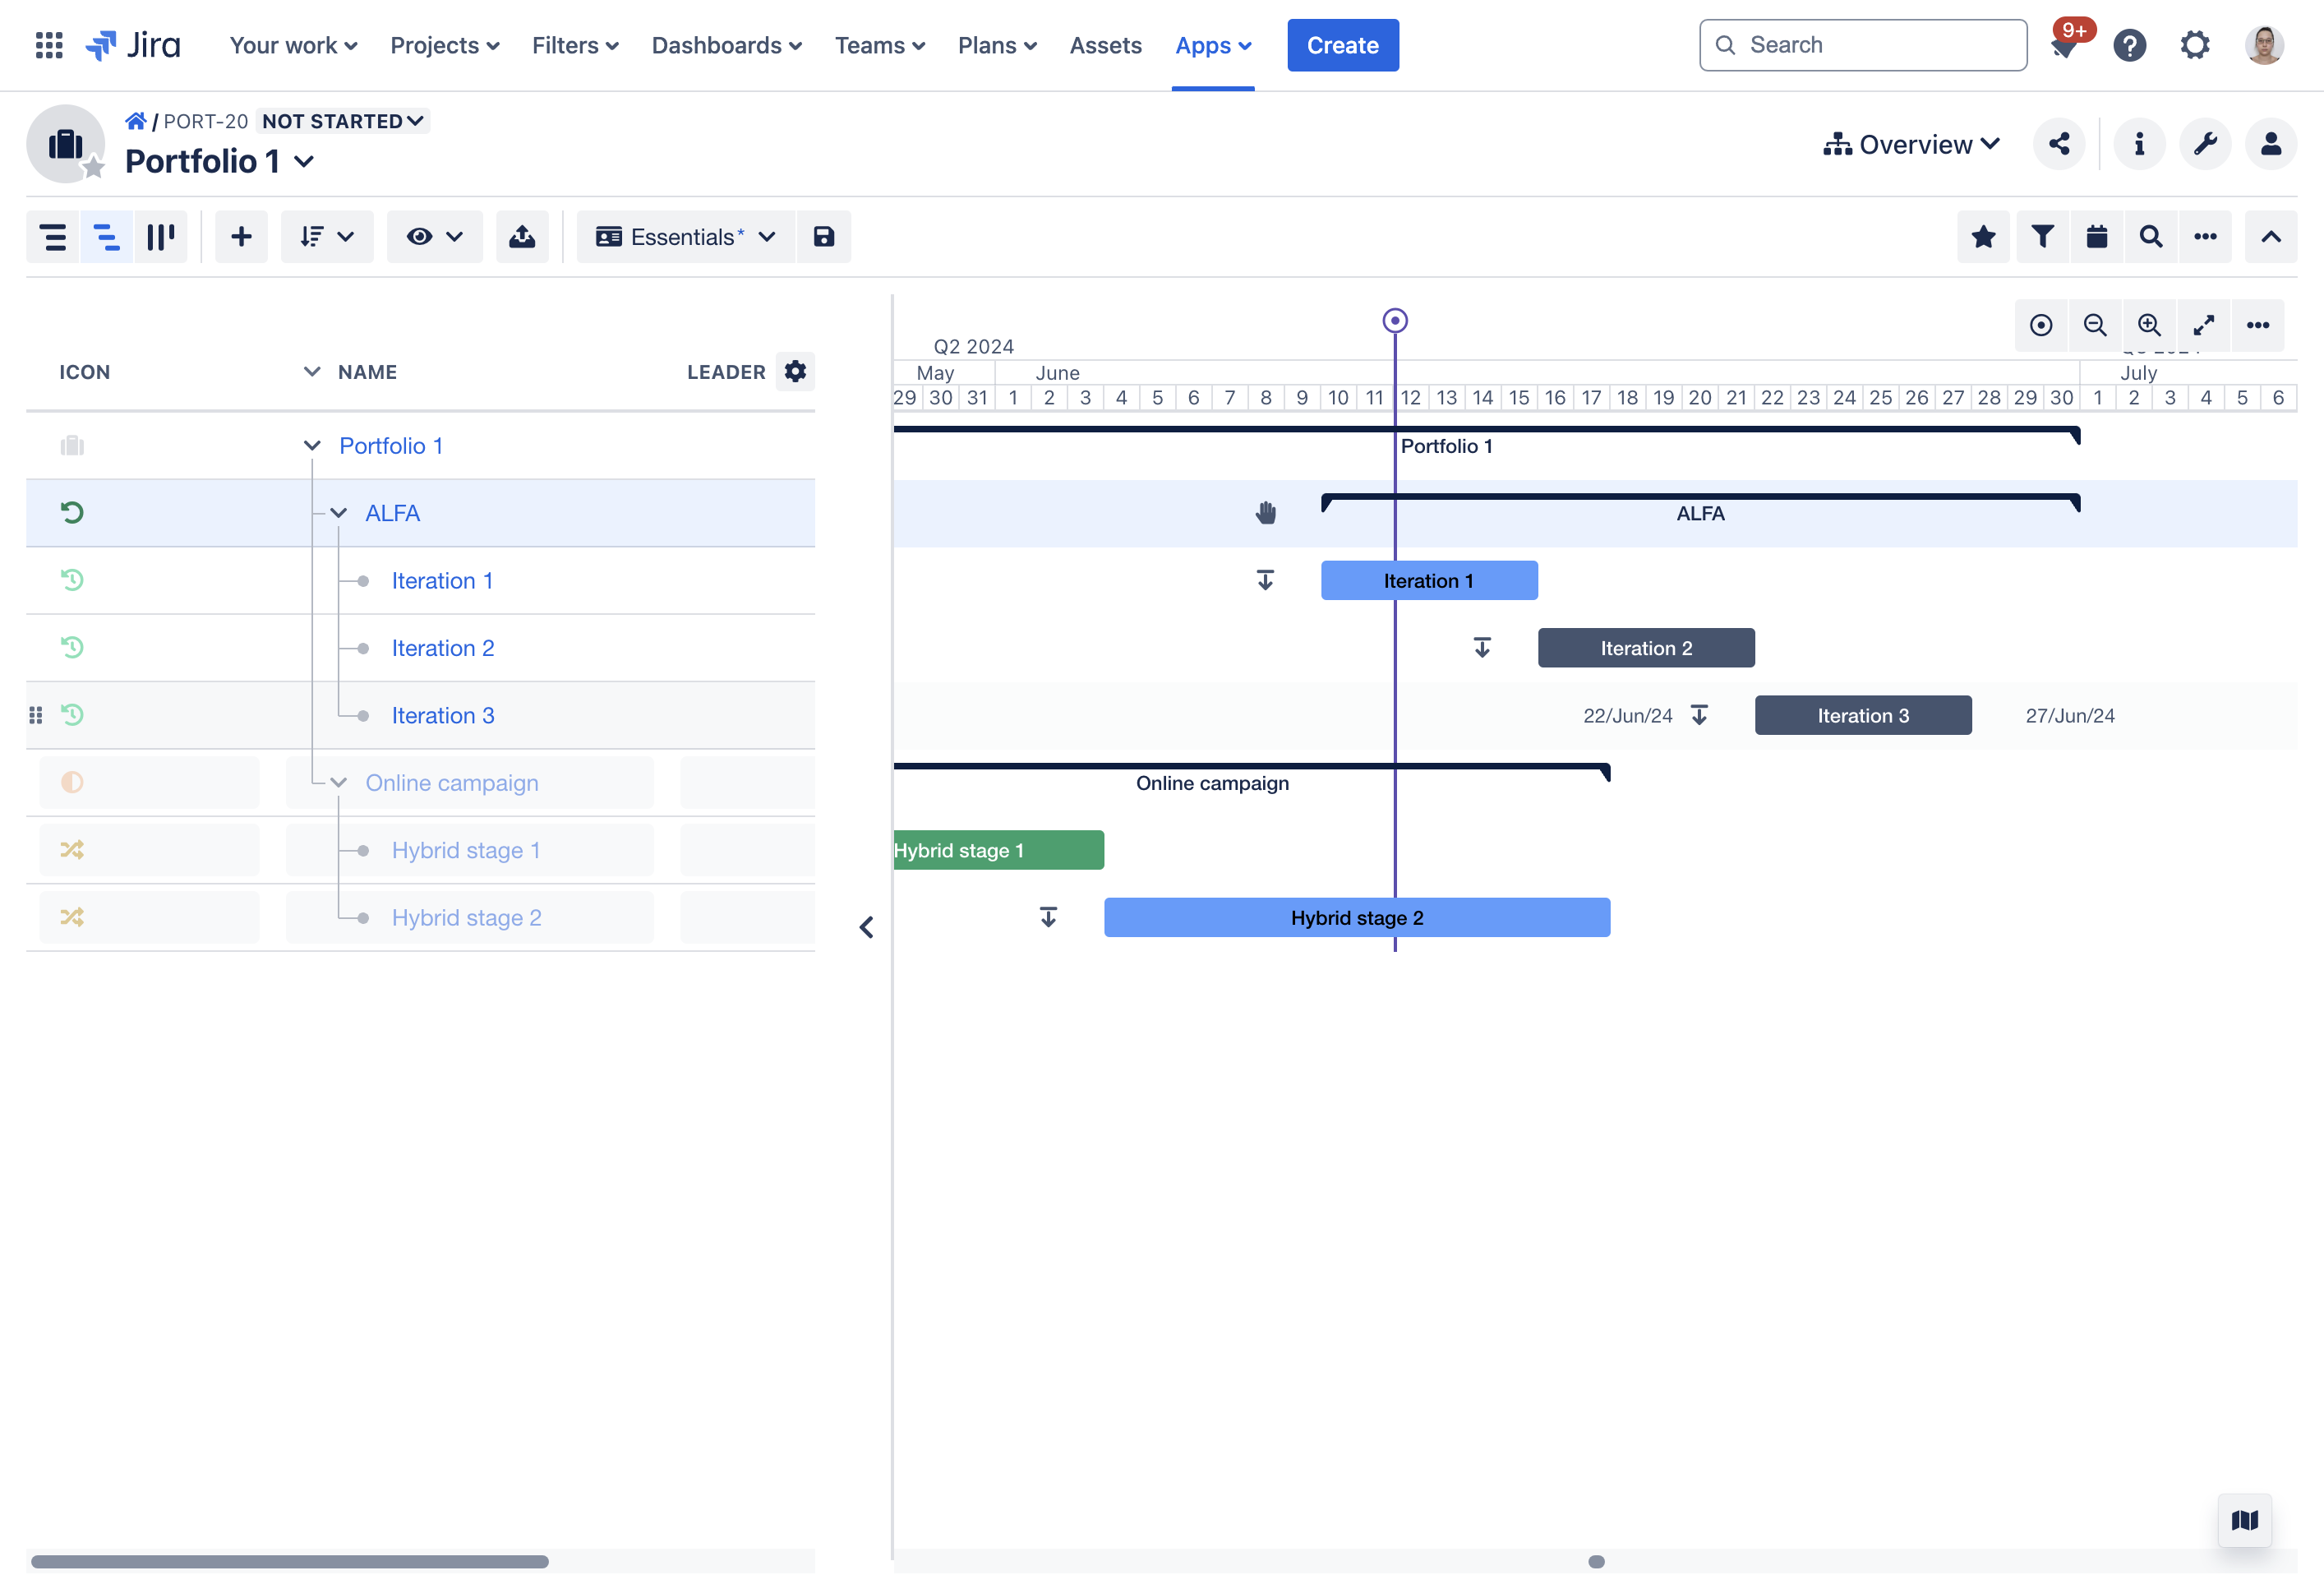Click the home icon in breadcrumb
The image size is (2324, 1575).
tap(135, 121)
